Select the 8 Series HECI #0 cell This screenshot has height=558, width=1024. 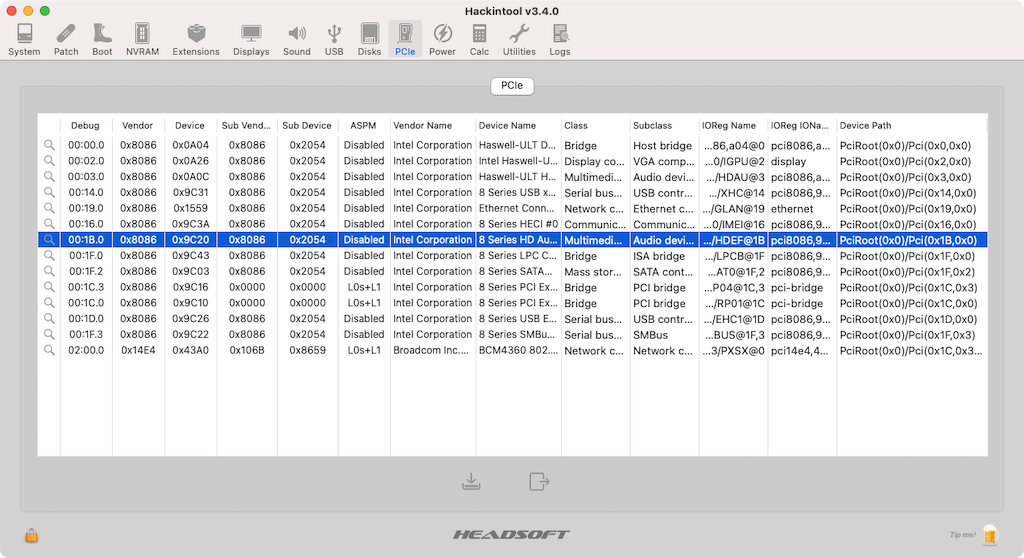pos(518,223)
